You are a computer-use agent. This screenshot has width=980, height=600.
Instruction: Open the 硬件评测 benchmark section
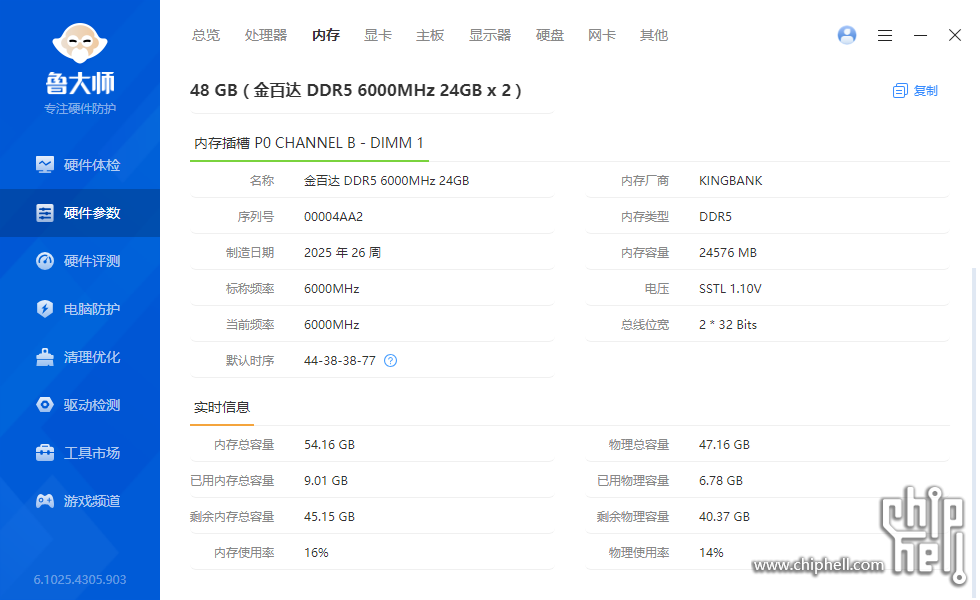click(80, 261)
